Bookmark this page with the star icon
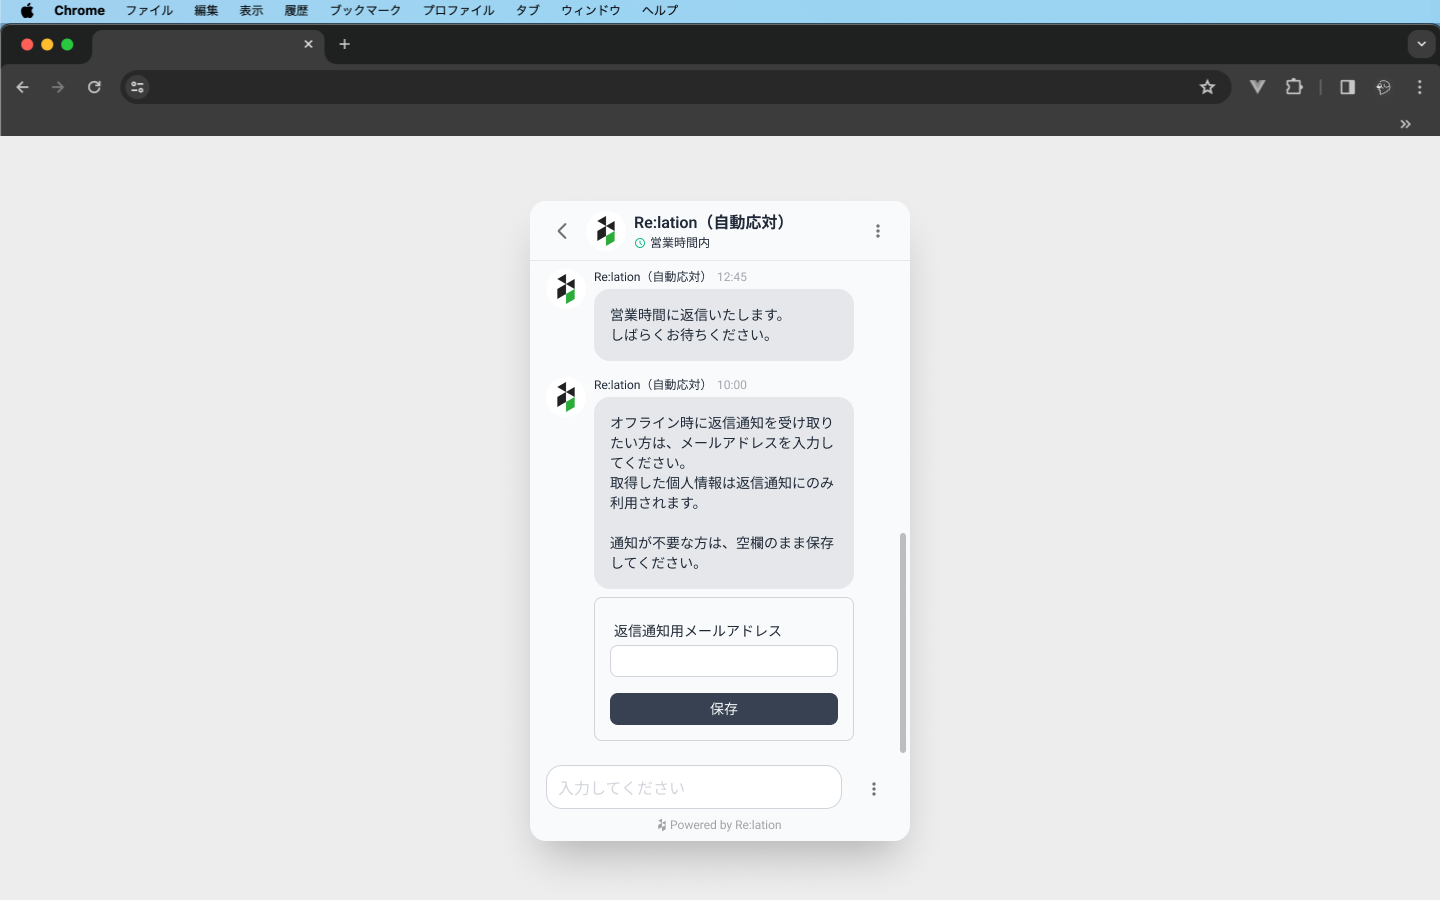The width and height of the screenshot is (1440, 900). point(1207,87)
